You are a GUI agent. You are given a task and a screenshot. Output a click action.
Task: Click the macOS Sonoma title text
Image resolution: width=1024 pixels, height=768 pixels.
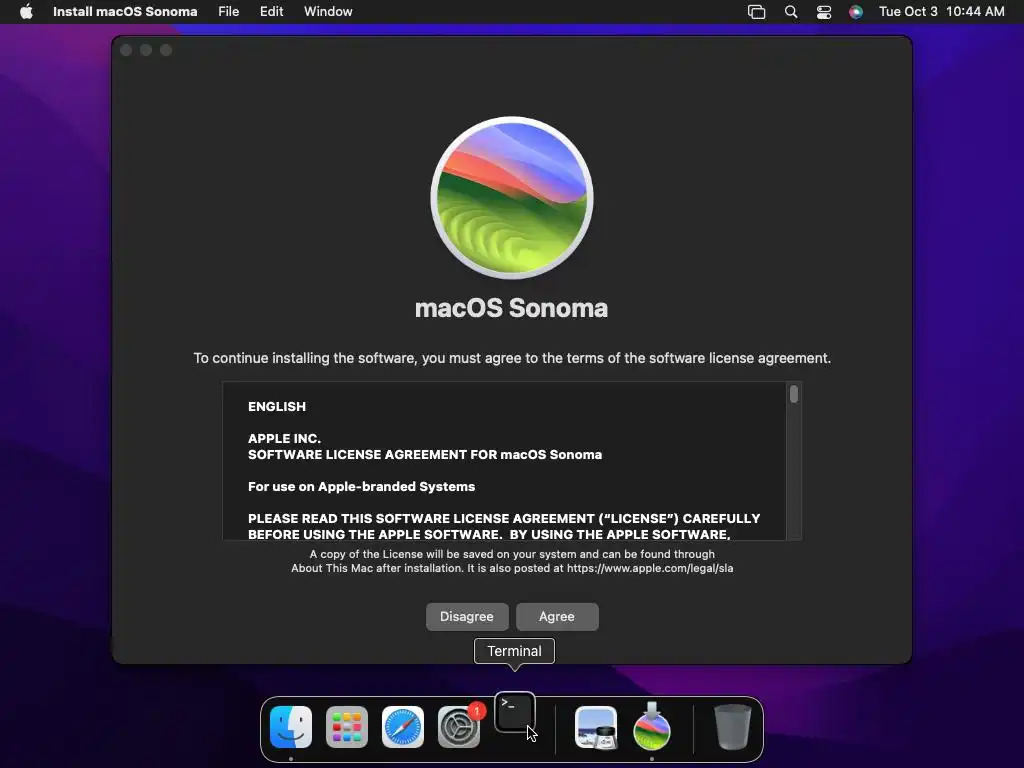511,308
